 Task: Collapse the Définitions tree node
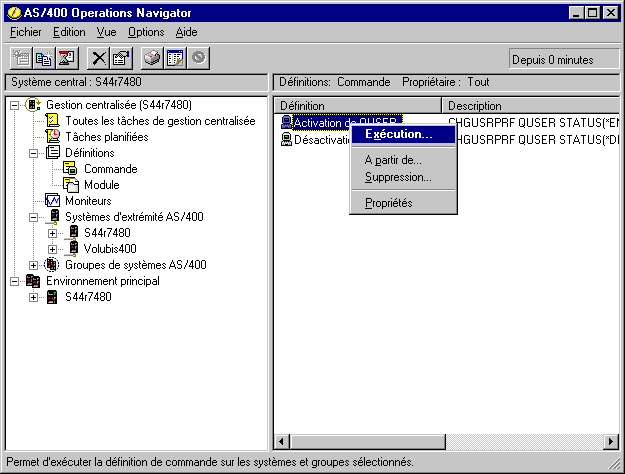tap(33, 153)
